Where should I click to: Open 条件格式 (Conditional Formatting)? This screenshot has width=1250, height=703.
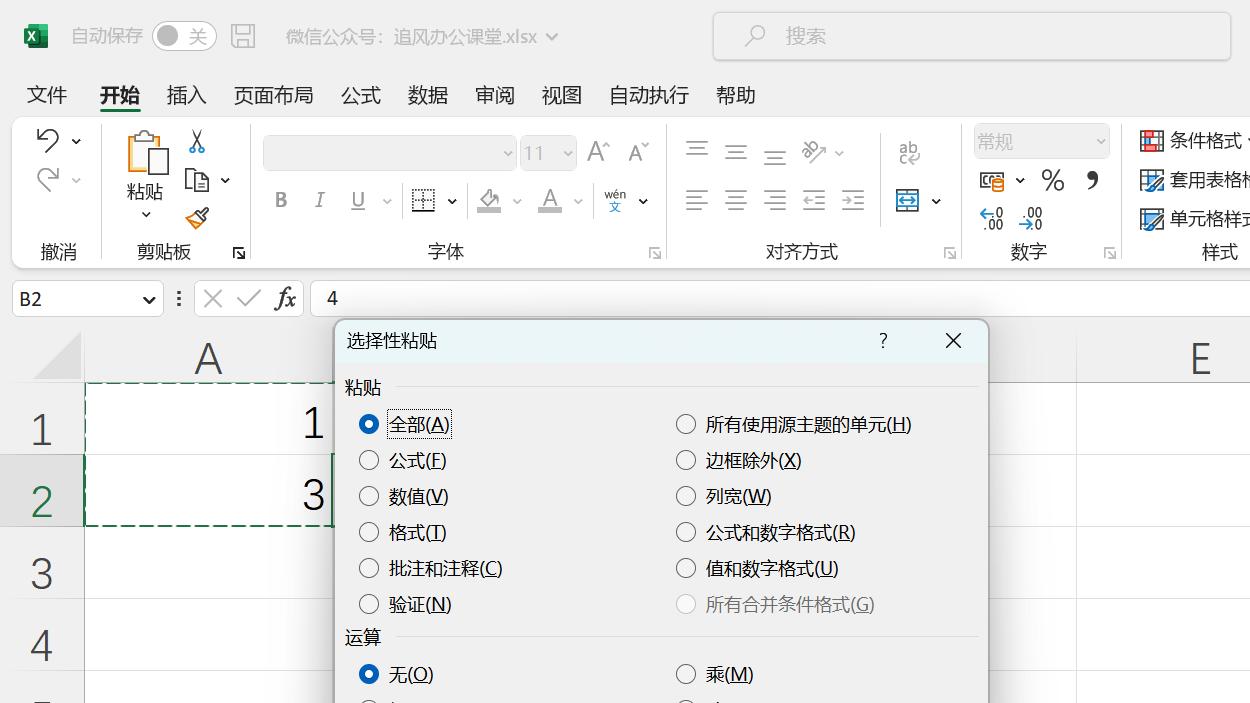click(1204, 140)
